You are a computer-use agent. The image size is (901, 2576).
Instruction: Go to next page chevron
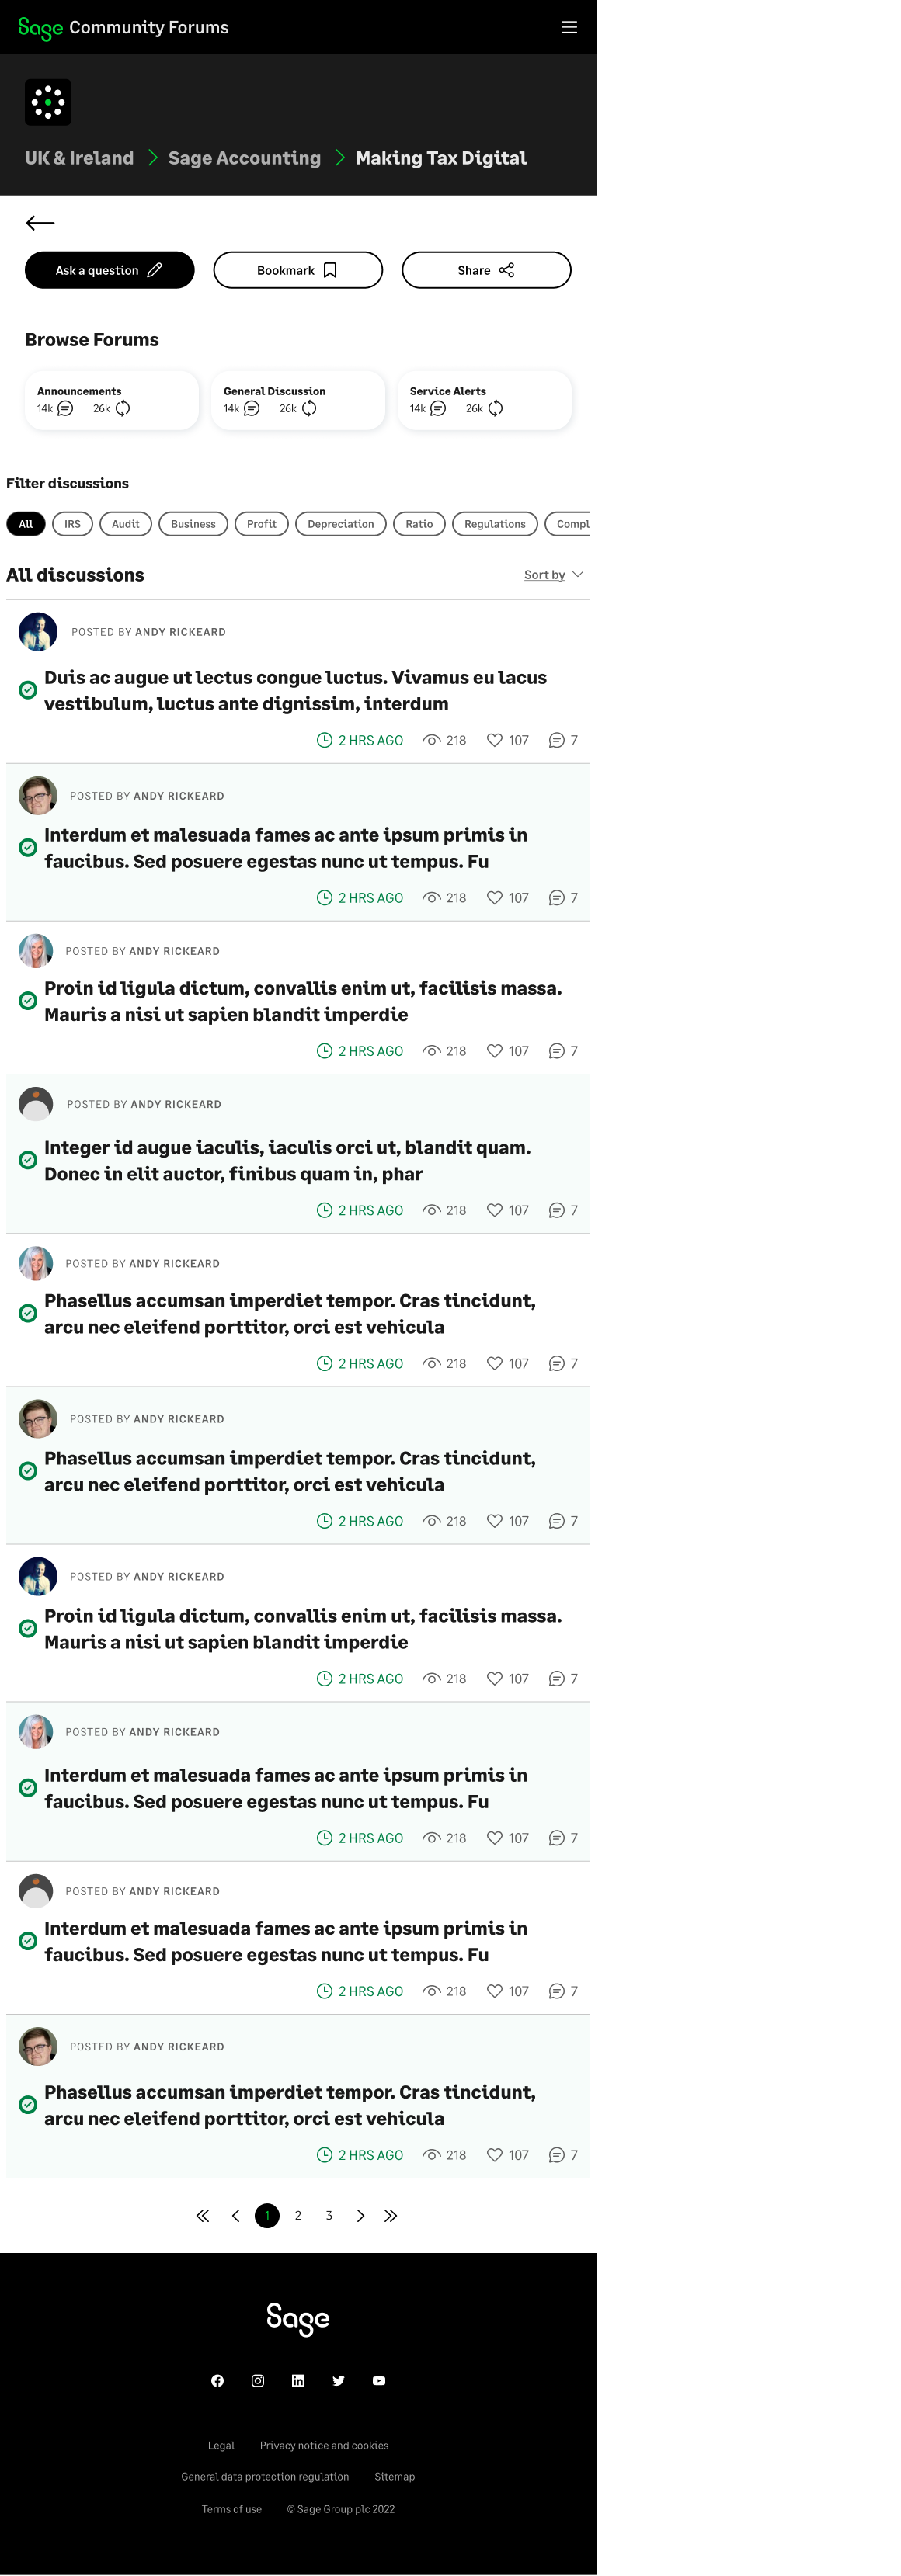click(x=360, y=2216)
